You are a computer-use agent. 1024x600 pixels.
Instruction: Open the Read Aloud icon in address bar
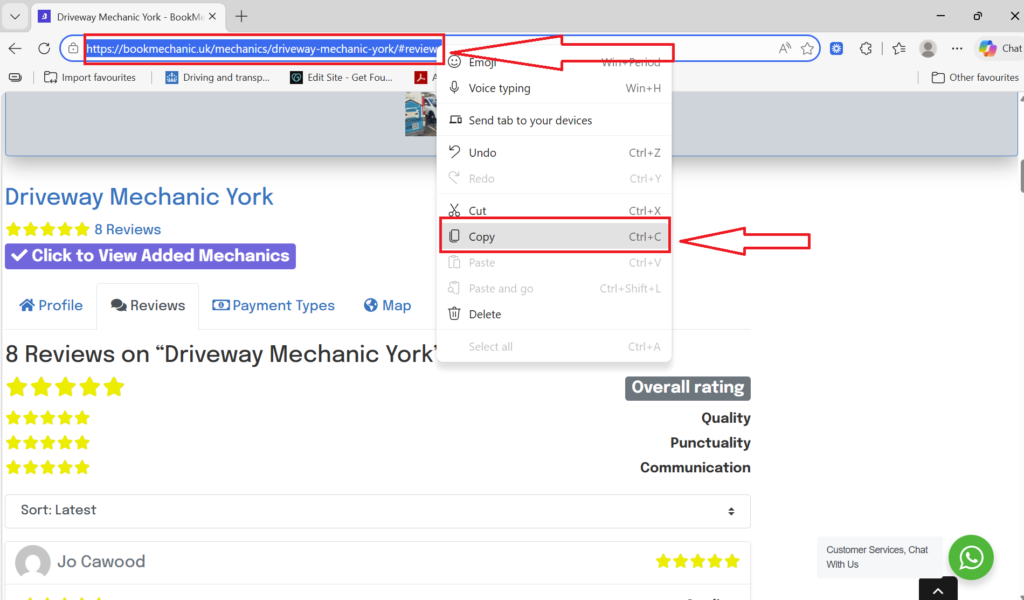click(785, 48)
